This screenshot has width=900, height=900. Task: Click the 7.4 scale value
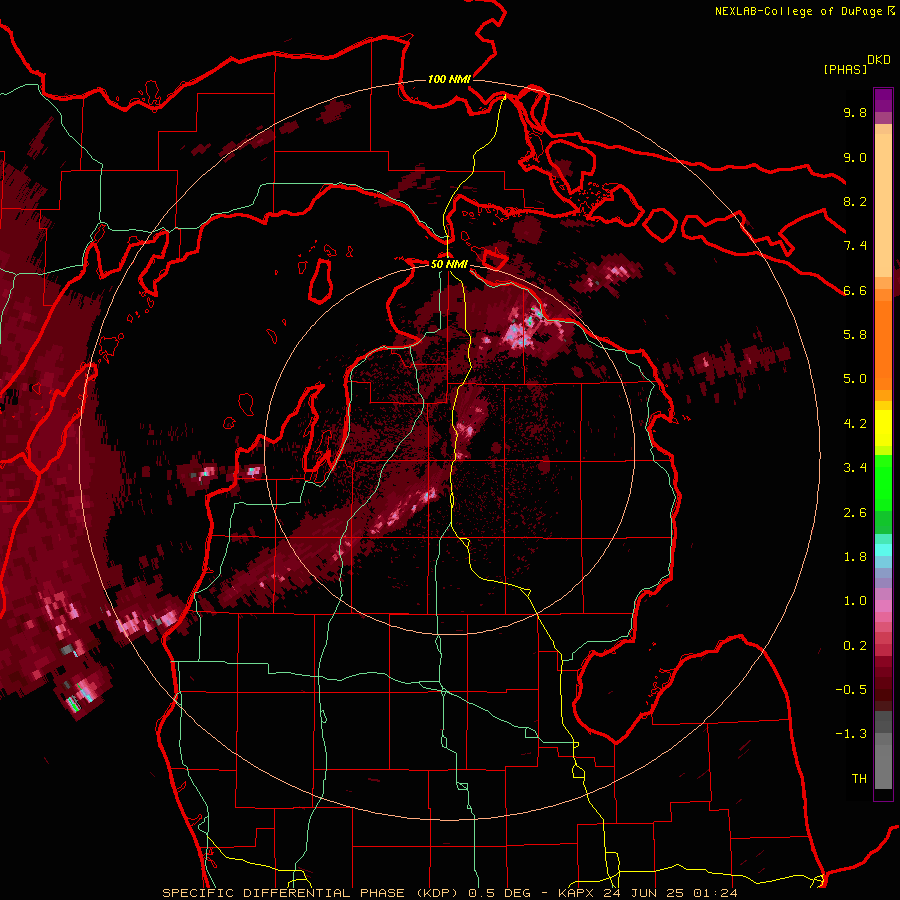point(855,246)
